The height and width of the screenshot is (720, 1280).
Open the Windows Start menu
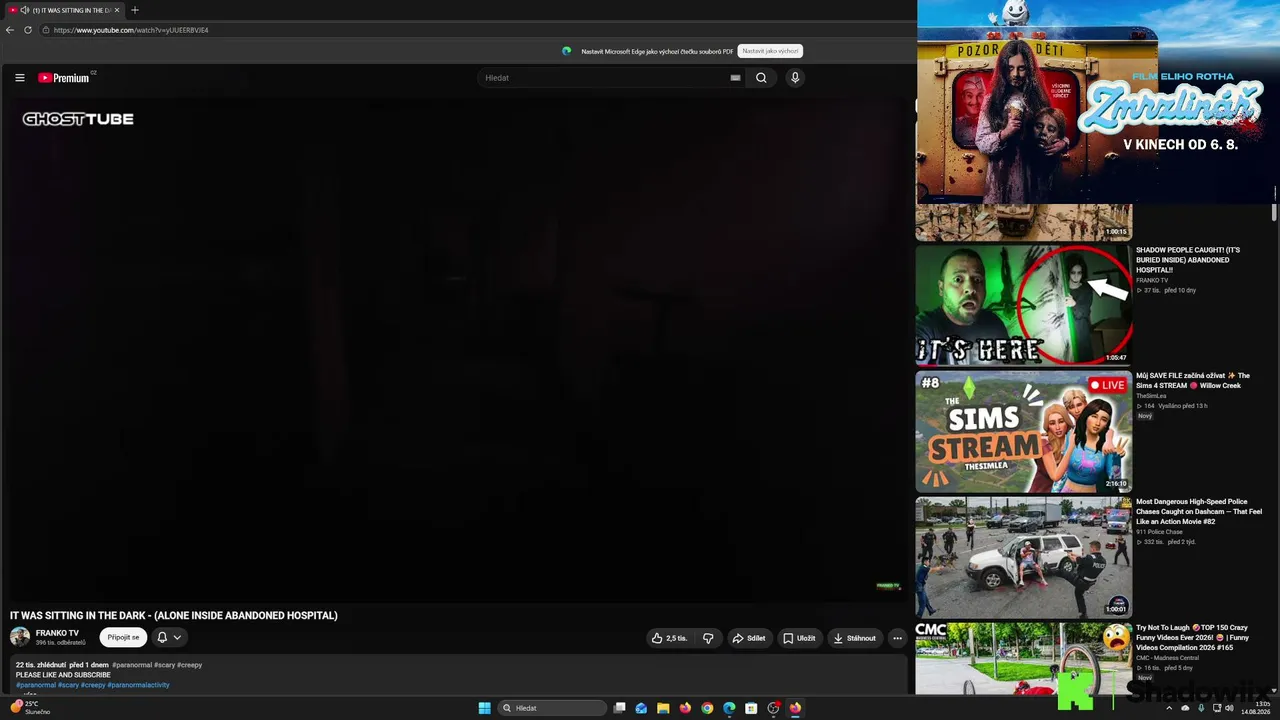coord(485,708)
